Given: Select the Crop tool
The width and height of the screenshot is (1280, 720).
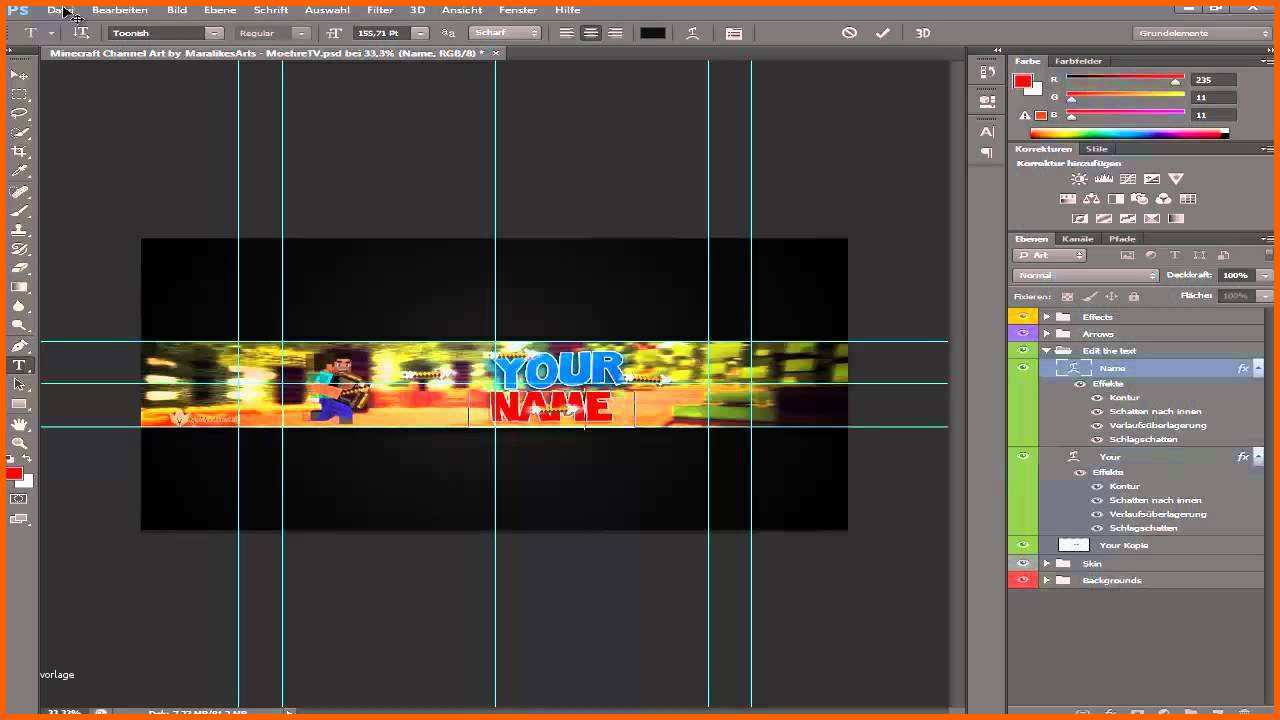Looking at the screenshot, I should (19, 152).
